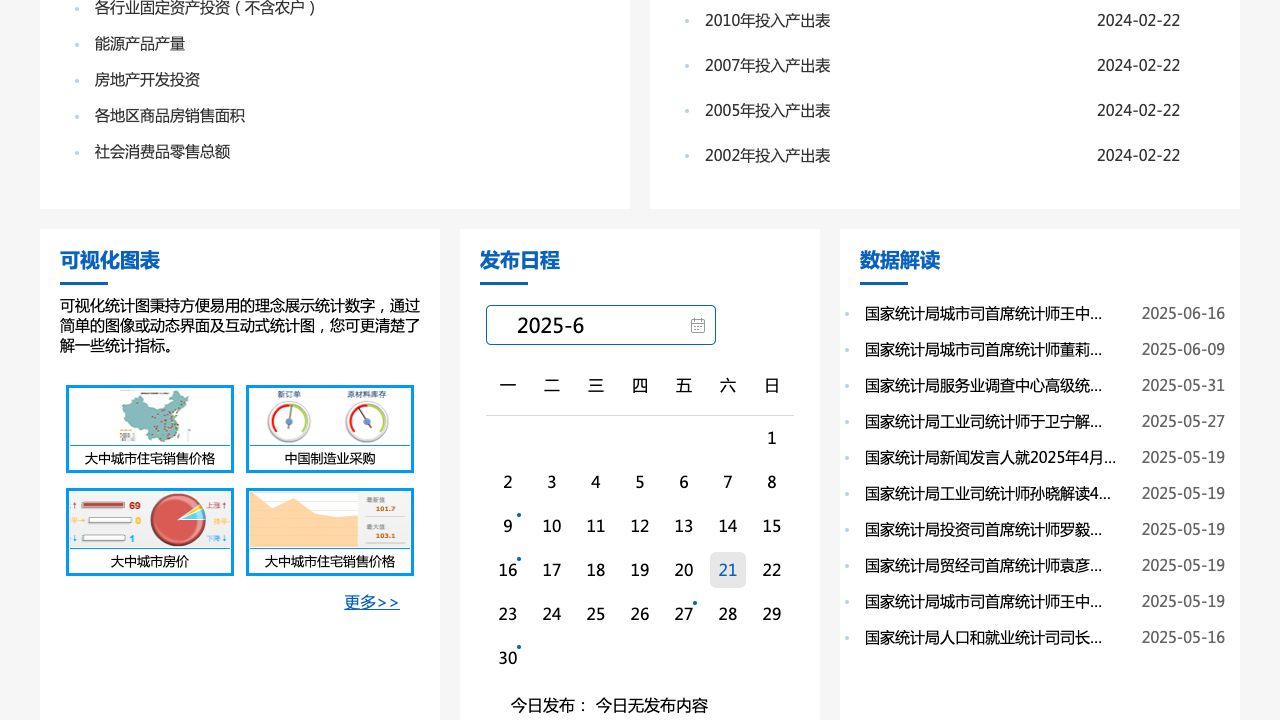Open the China map housing price thumbnail

tap(150, 428)
